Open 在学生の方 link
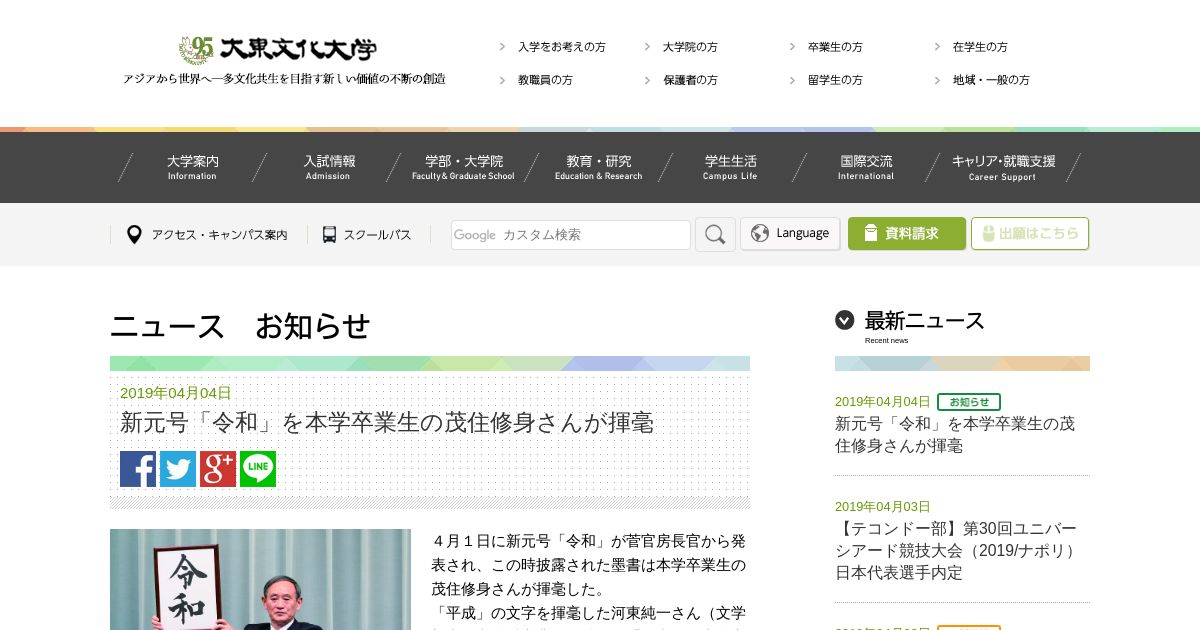The image size is (1200, 630). pyautogui.click(x=980, y=47)
